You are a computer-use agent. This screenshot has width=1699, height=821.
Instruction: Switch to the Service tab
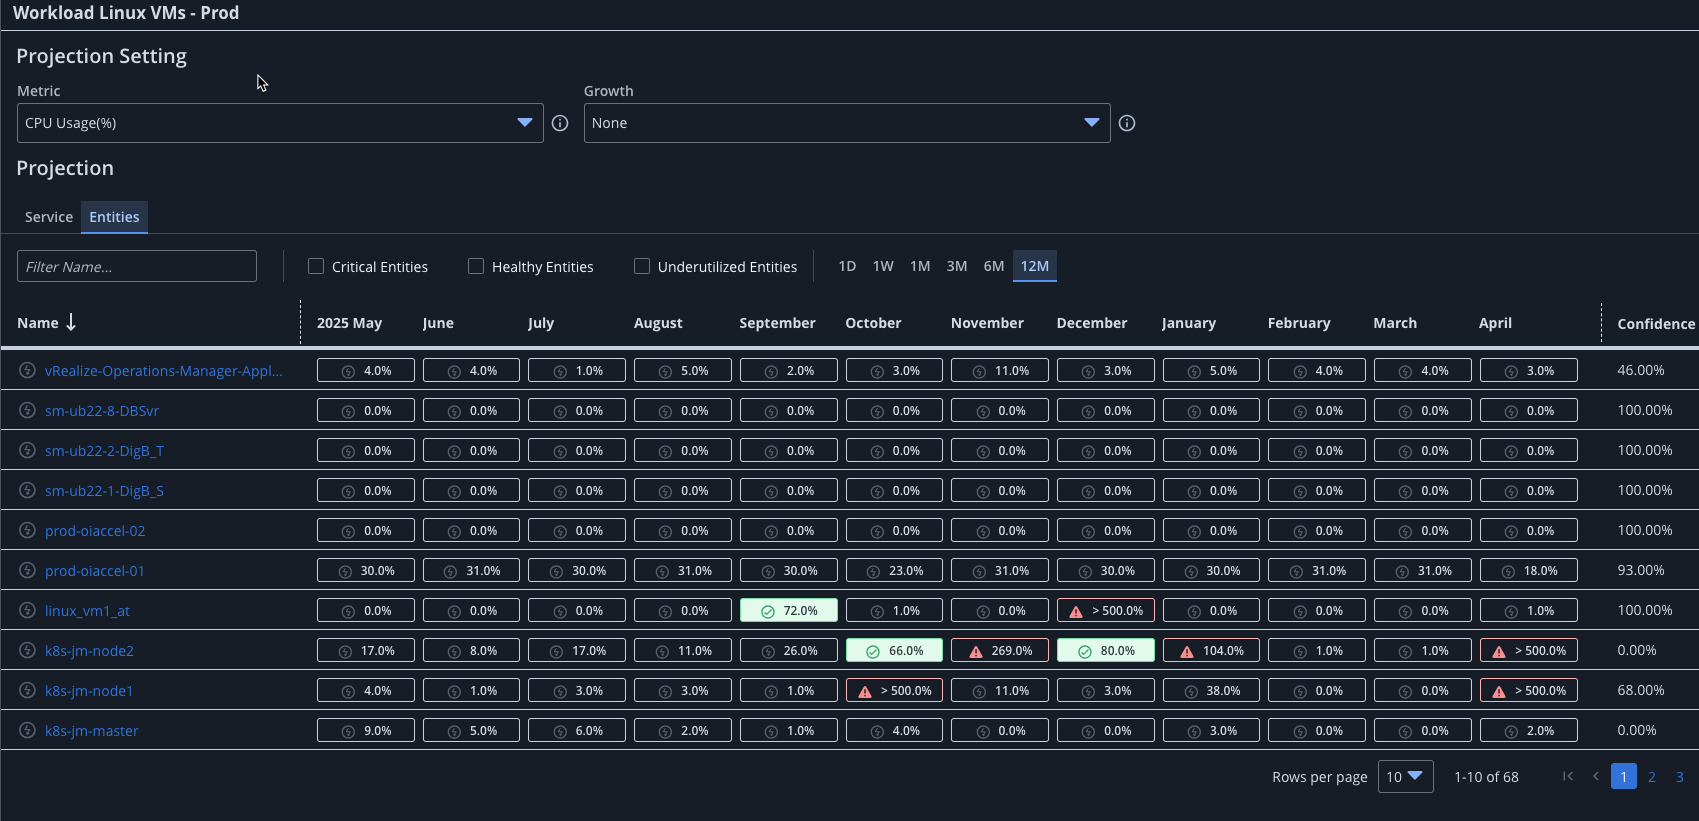tap(49, 217)
